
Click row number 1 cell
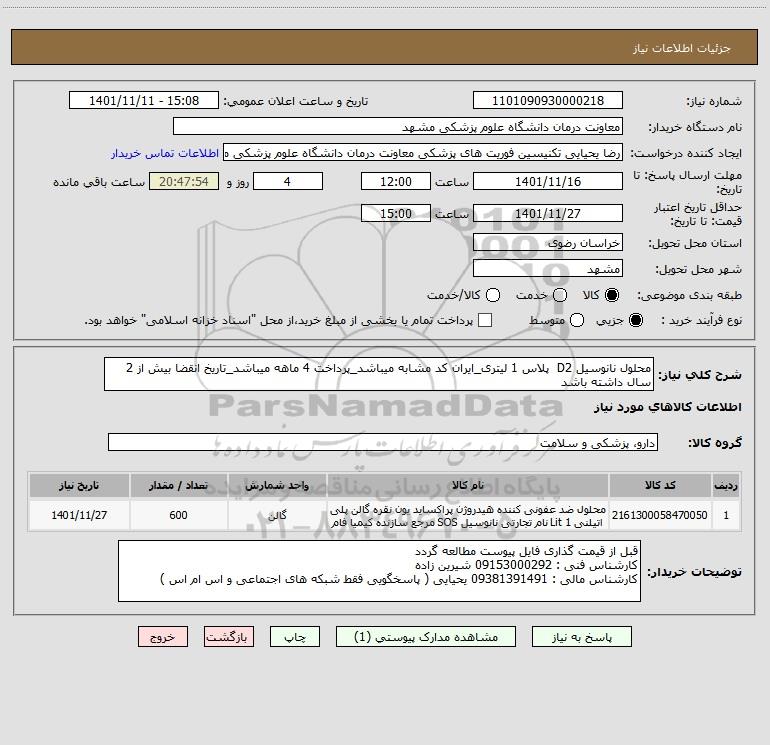point(726,515)
